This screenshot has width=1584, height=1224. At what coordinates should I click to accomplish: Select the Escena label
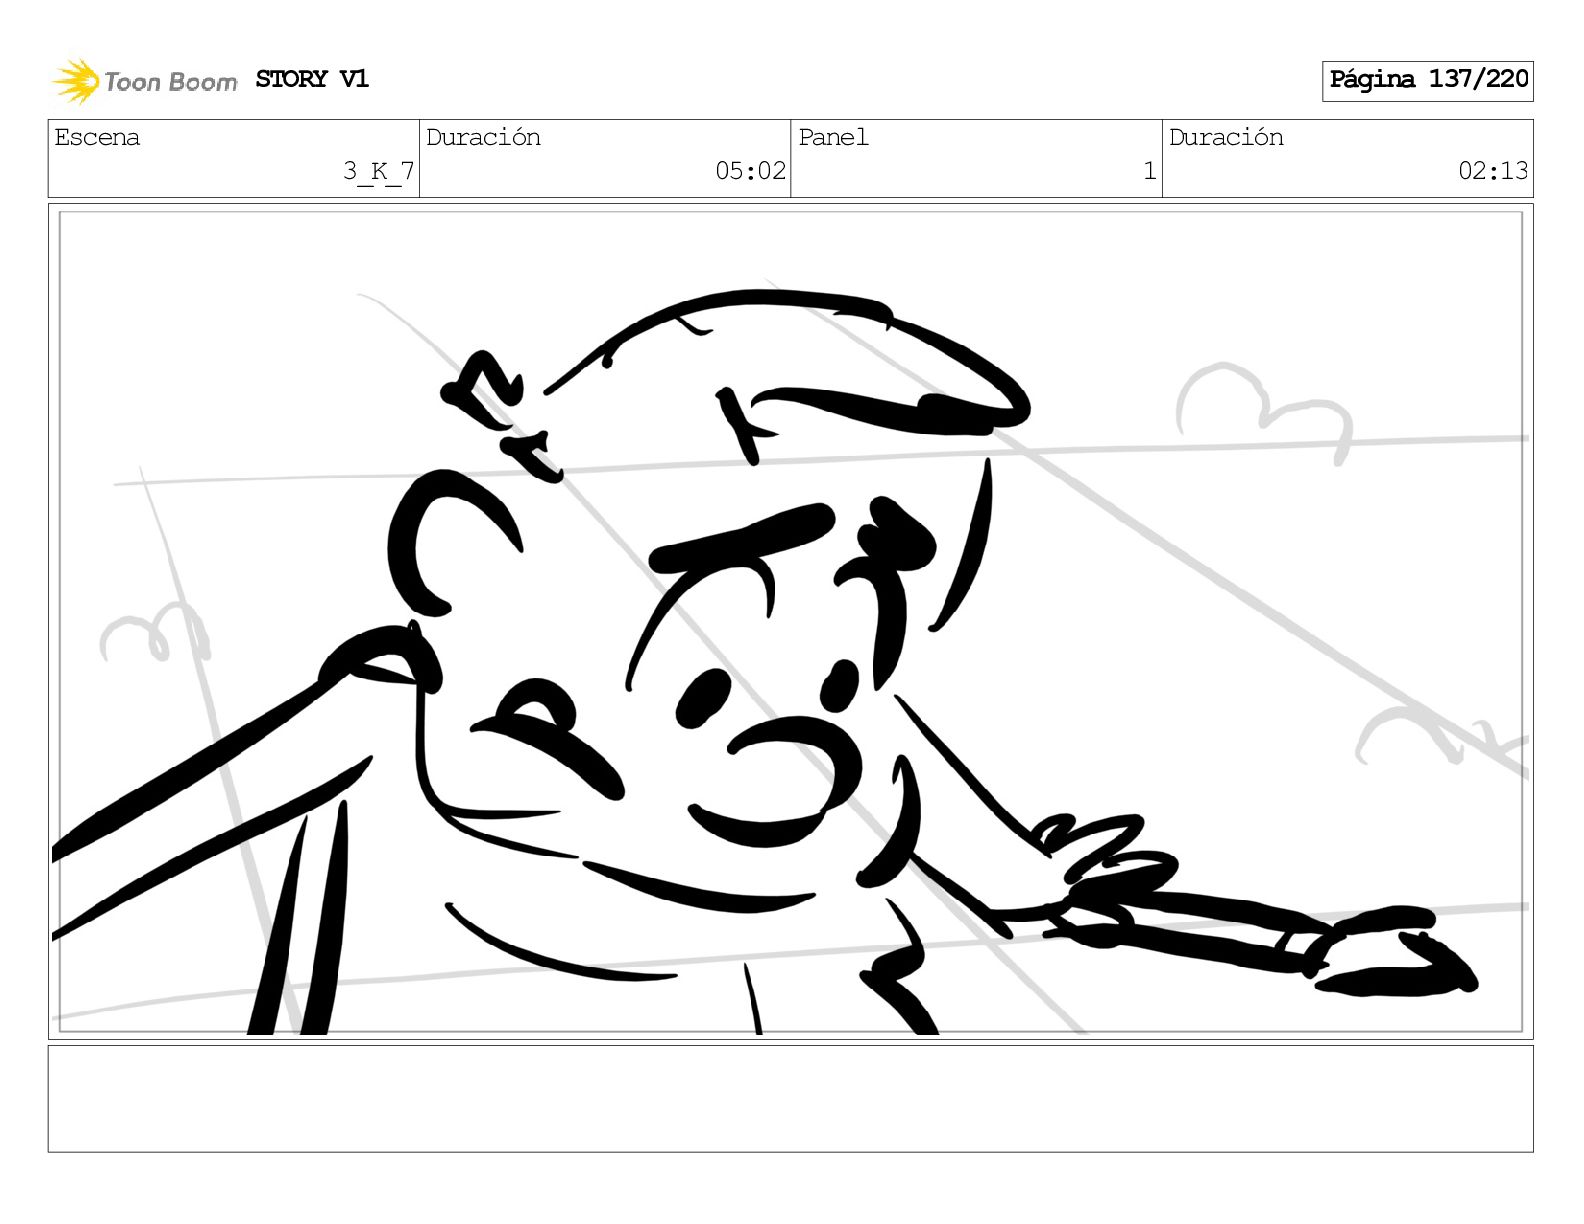coord(97,137)
